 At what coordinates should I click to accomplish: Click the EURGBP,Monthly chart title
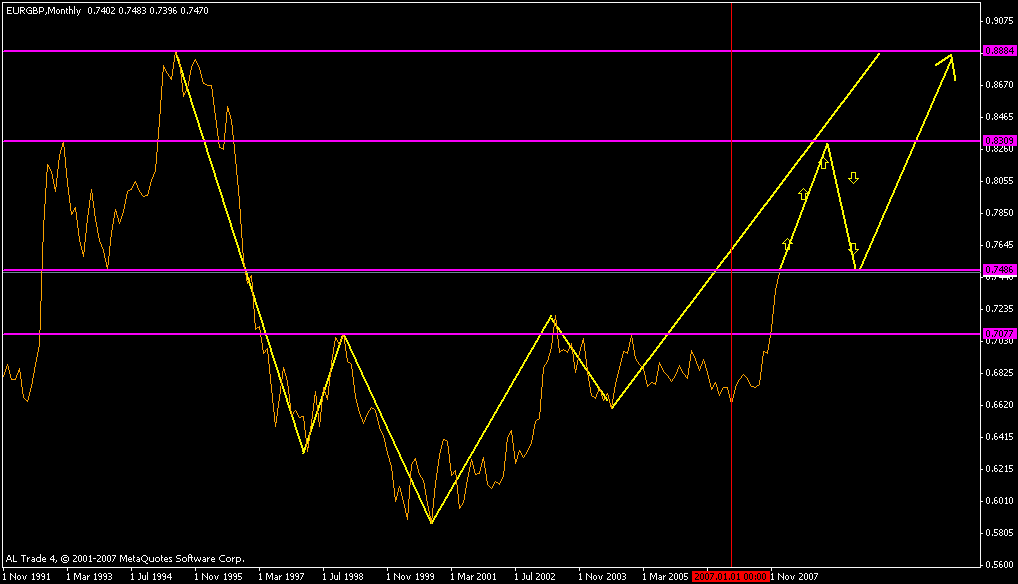click(43, 11)
